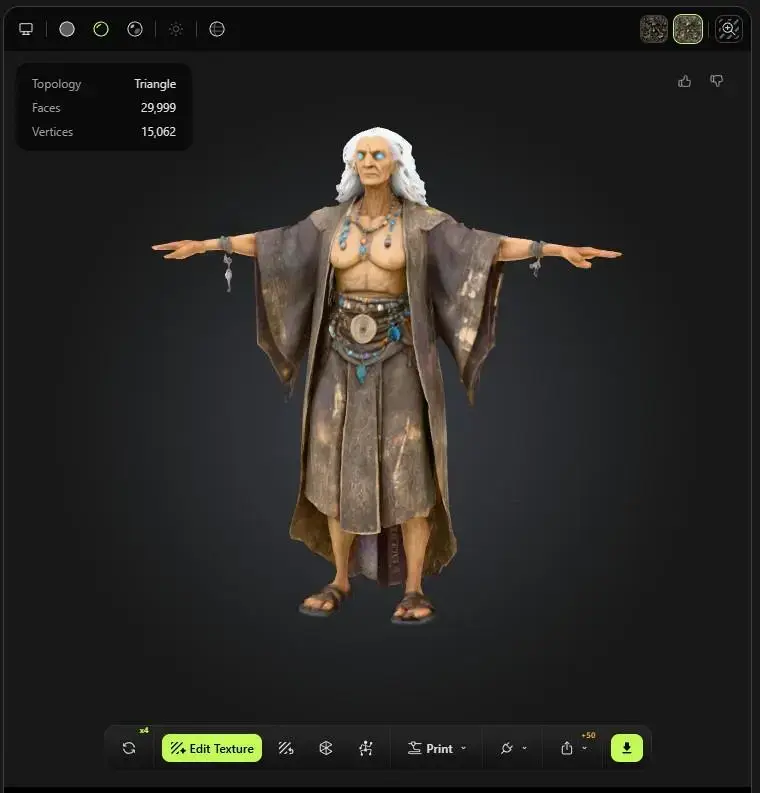Viewport: 760px width, 793px height.
Task: Give the model a thumbs up
Action: coord(684,81)
